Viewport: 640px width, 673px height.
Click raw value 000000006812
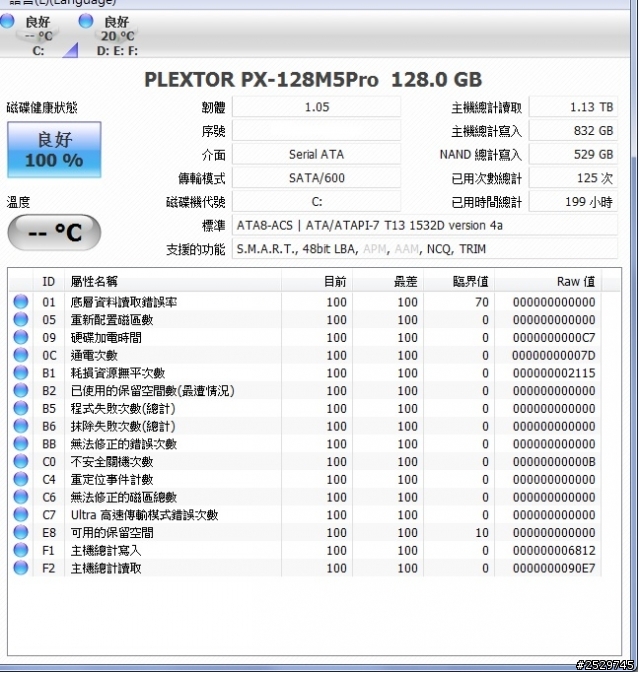click(554, 550)
